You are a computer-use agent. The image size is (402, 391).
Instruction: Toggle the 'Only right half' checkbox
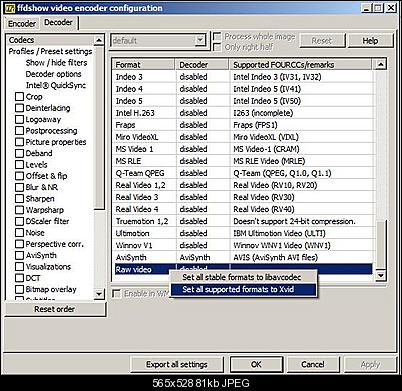click(217, 47)
